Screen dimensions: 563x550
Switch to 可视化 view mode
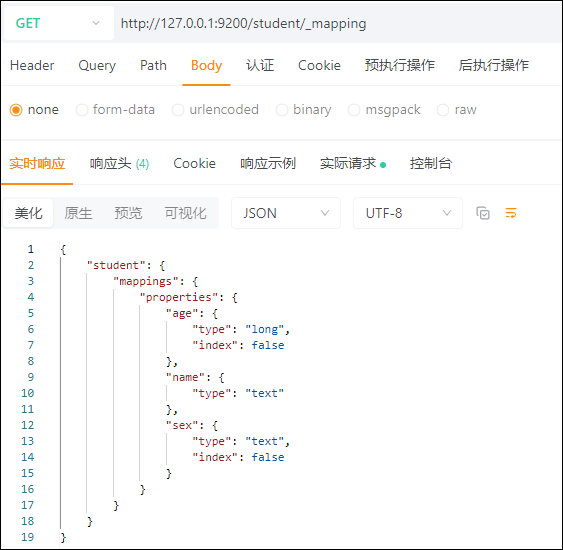pos(186,213)
